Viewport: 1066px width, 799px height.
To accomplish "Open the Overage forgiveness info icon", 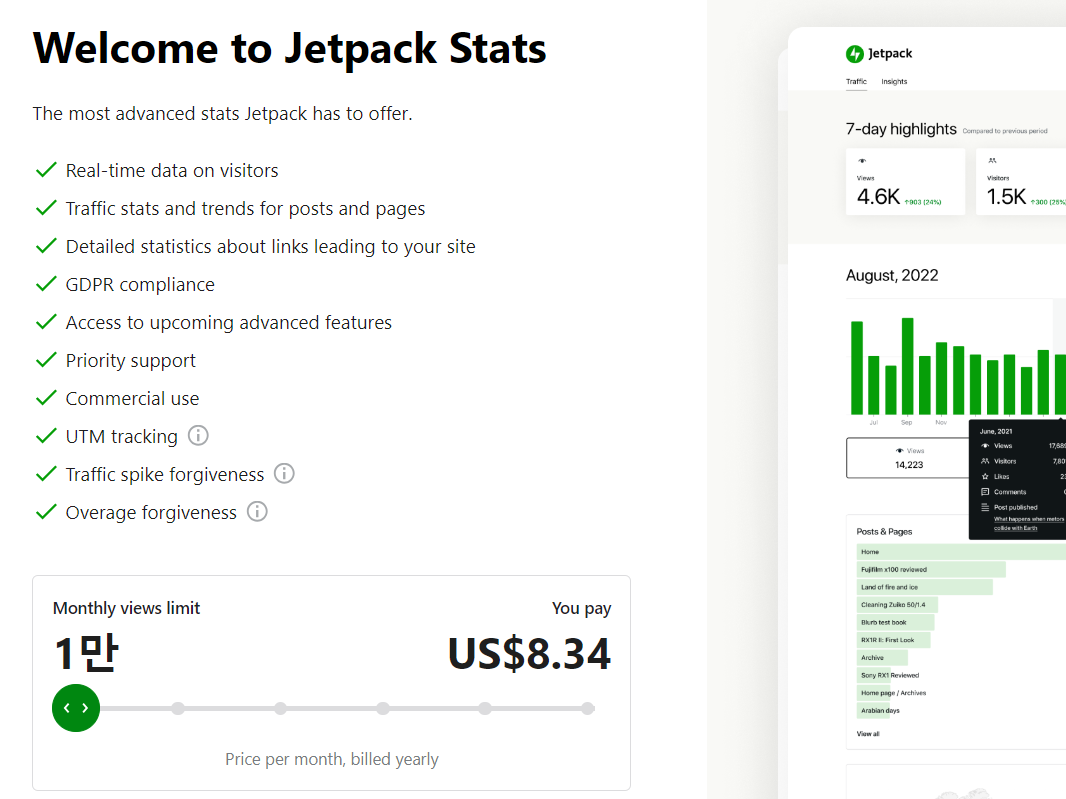I will pyautogui.click(x=258, y=511).
